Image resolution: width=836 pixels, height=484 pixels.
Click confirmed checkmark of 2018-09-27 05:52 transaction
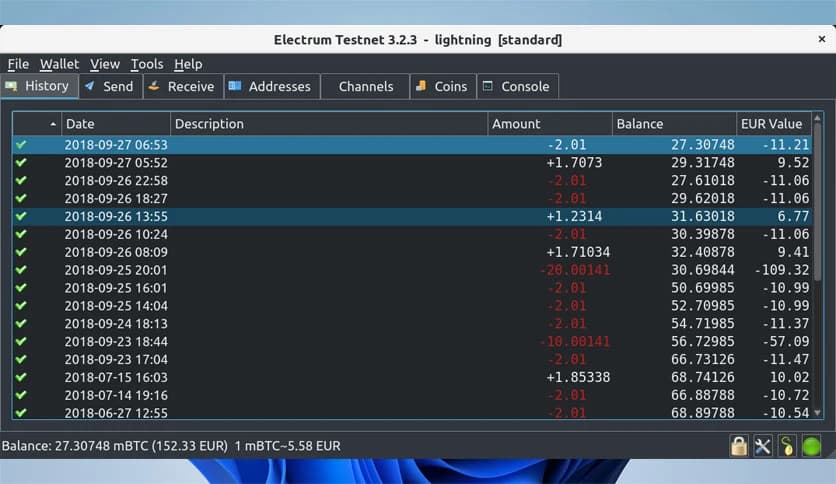coord(21,162)
